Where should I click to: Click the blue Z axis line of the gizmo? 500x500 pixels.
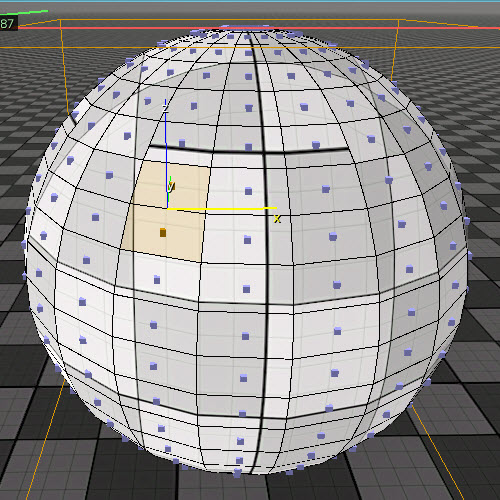(x=166, y=153)
